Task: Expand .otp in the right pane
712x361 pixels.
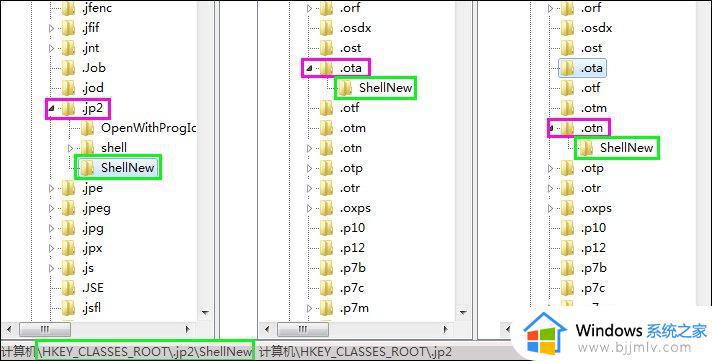Action: point(550,168)
